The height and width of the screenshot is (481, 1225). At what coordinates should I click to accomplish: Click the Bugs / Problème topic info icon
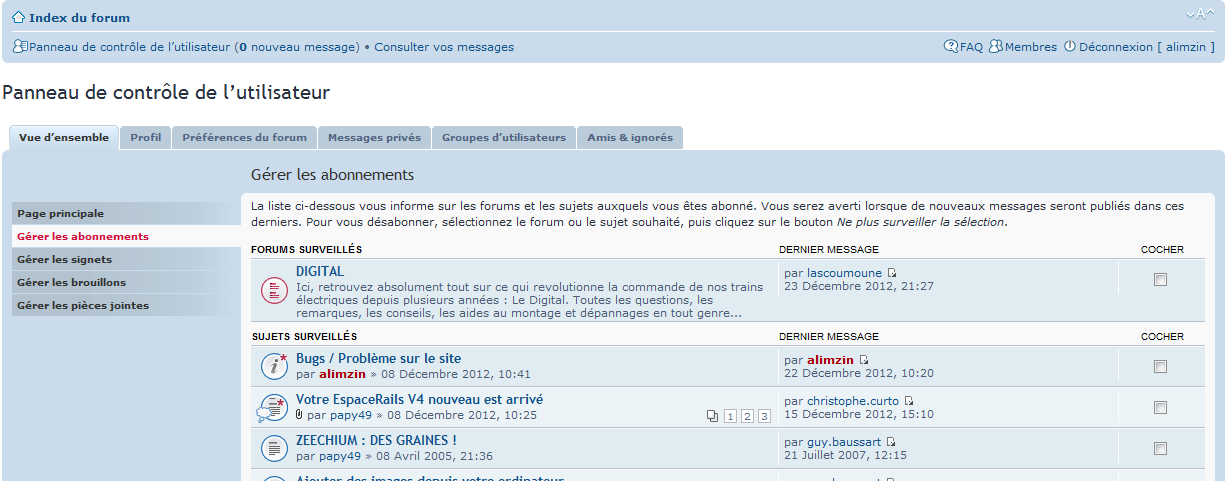pos(274,366)
